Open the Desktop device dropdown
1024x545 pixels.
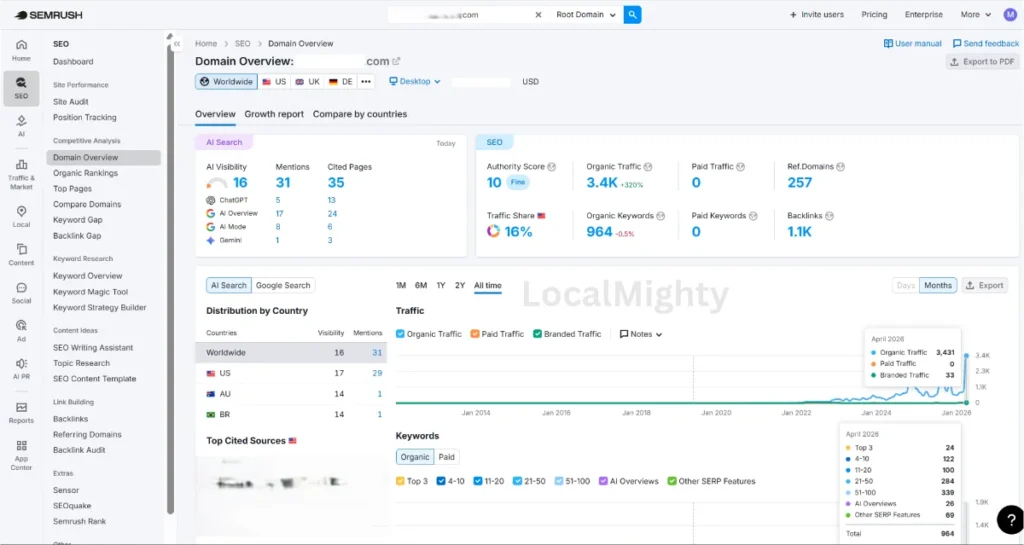pyautogui.click(x=415, y=82)
